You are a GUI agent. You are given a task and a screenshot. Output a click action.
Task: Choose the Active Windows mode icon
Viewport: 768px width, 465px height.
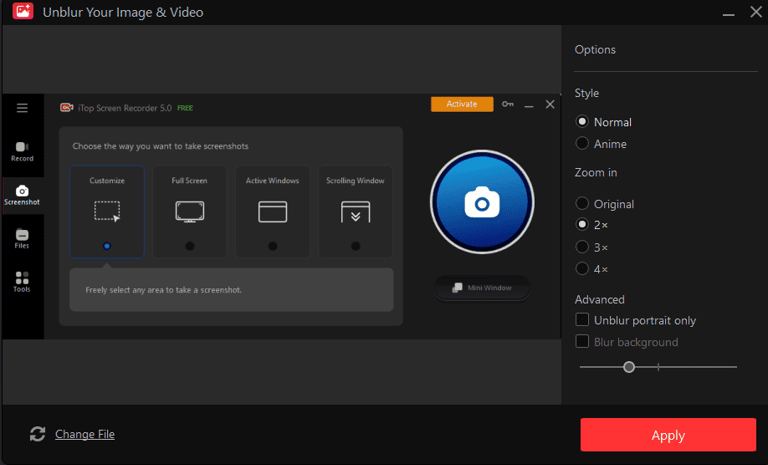pyautogui.click(x=272, y=212)
